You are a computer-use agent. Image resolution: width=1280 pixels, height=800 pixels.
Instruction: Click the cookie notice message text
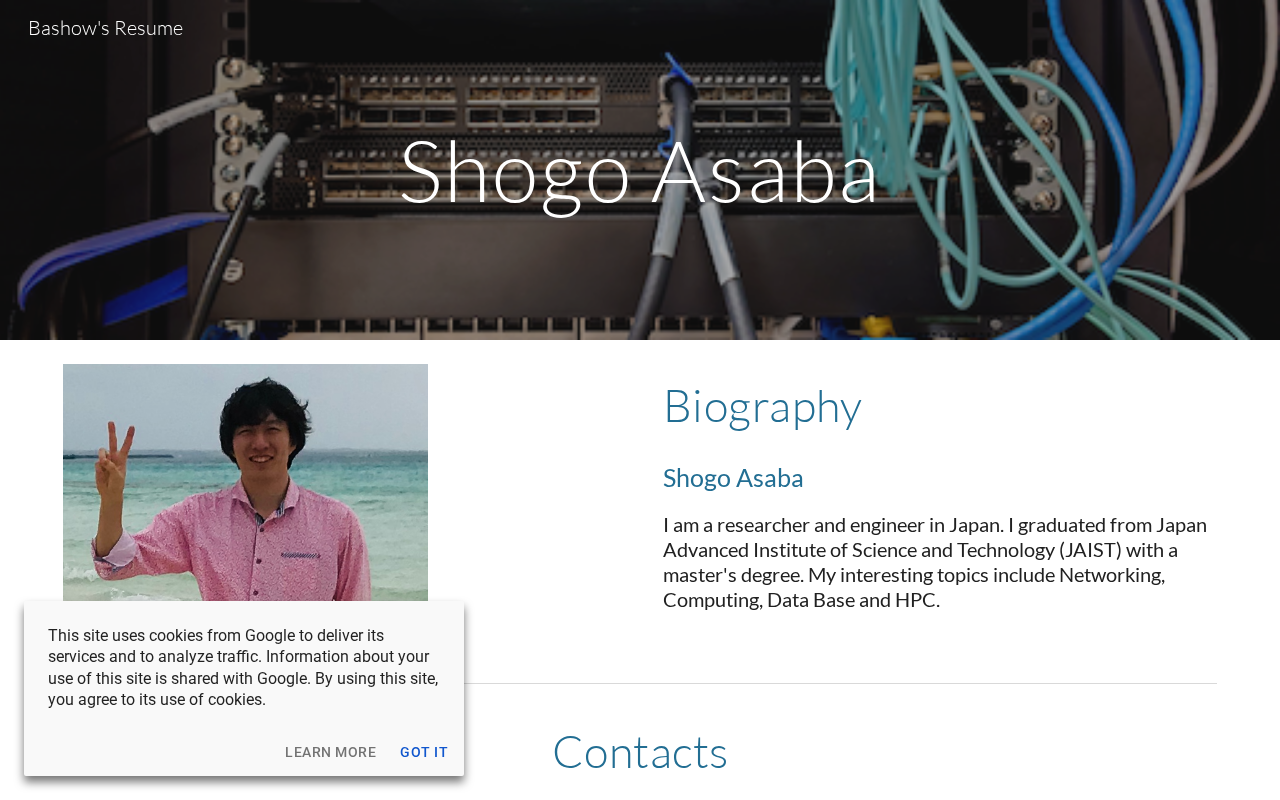pos(243,667)
